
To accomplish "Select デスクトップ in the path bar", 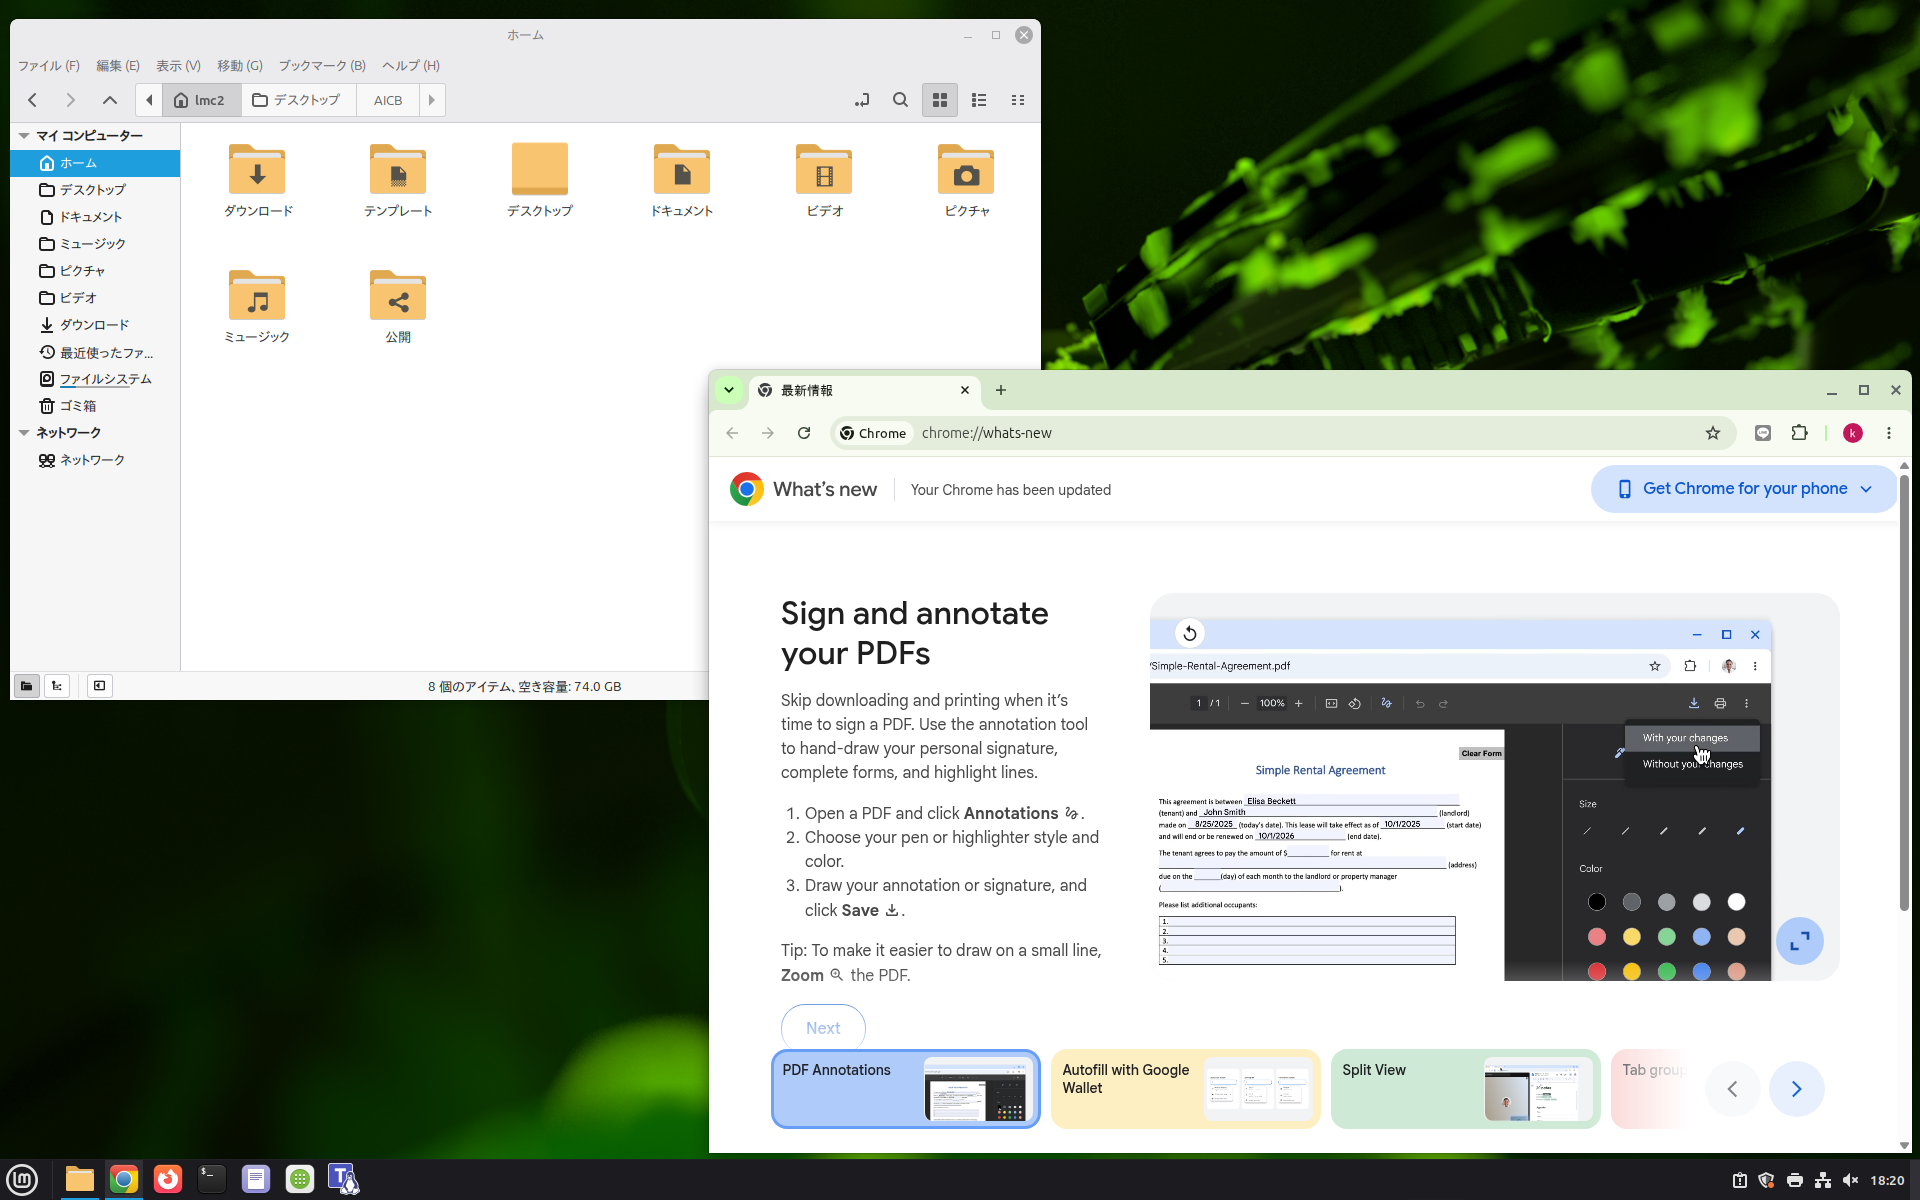I will [298, 100].
